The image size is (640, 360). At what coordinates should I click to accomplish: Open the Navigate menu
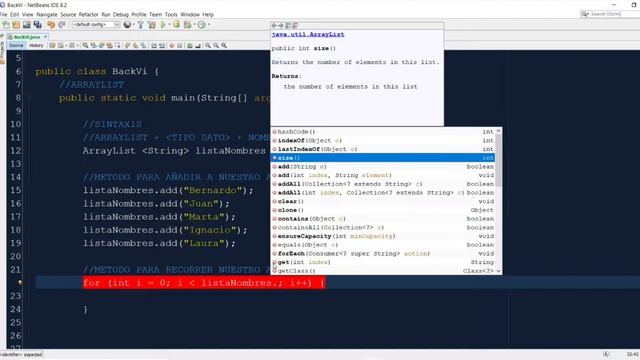tap(47, 14)
